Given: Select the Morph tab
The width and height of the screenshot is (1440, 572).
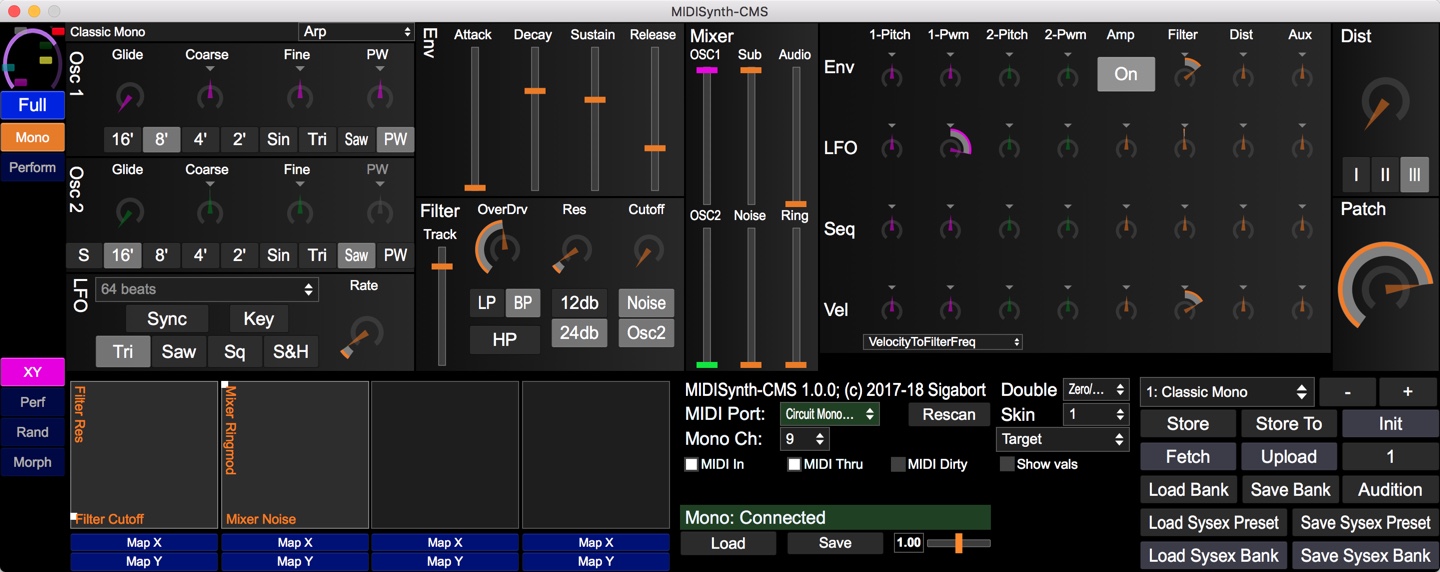Looking at the screenshot, I should click(32, 462).
